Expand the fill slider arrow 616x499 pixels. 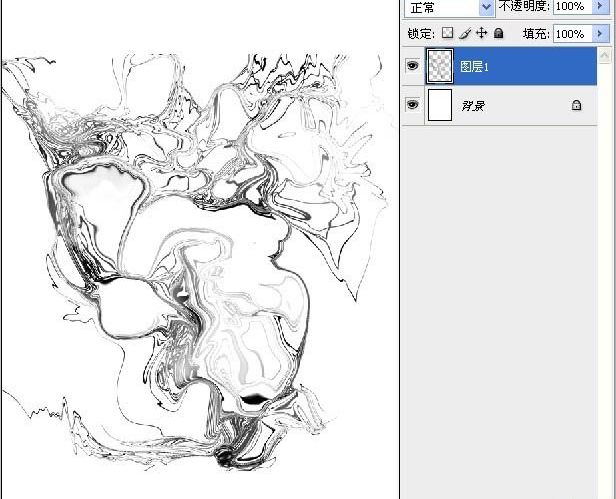point(600,34)
